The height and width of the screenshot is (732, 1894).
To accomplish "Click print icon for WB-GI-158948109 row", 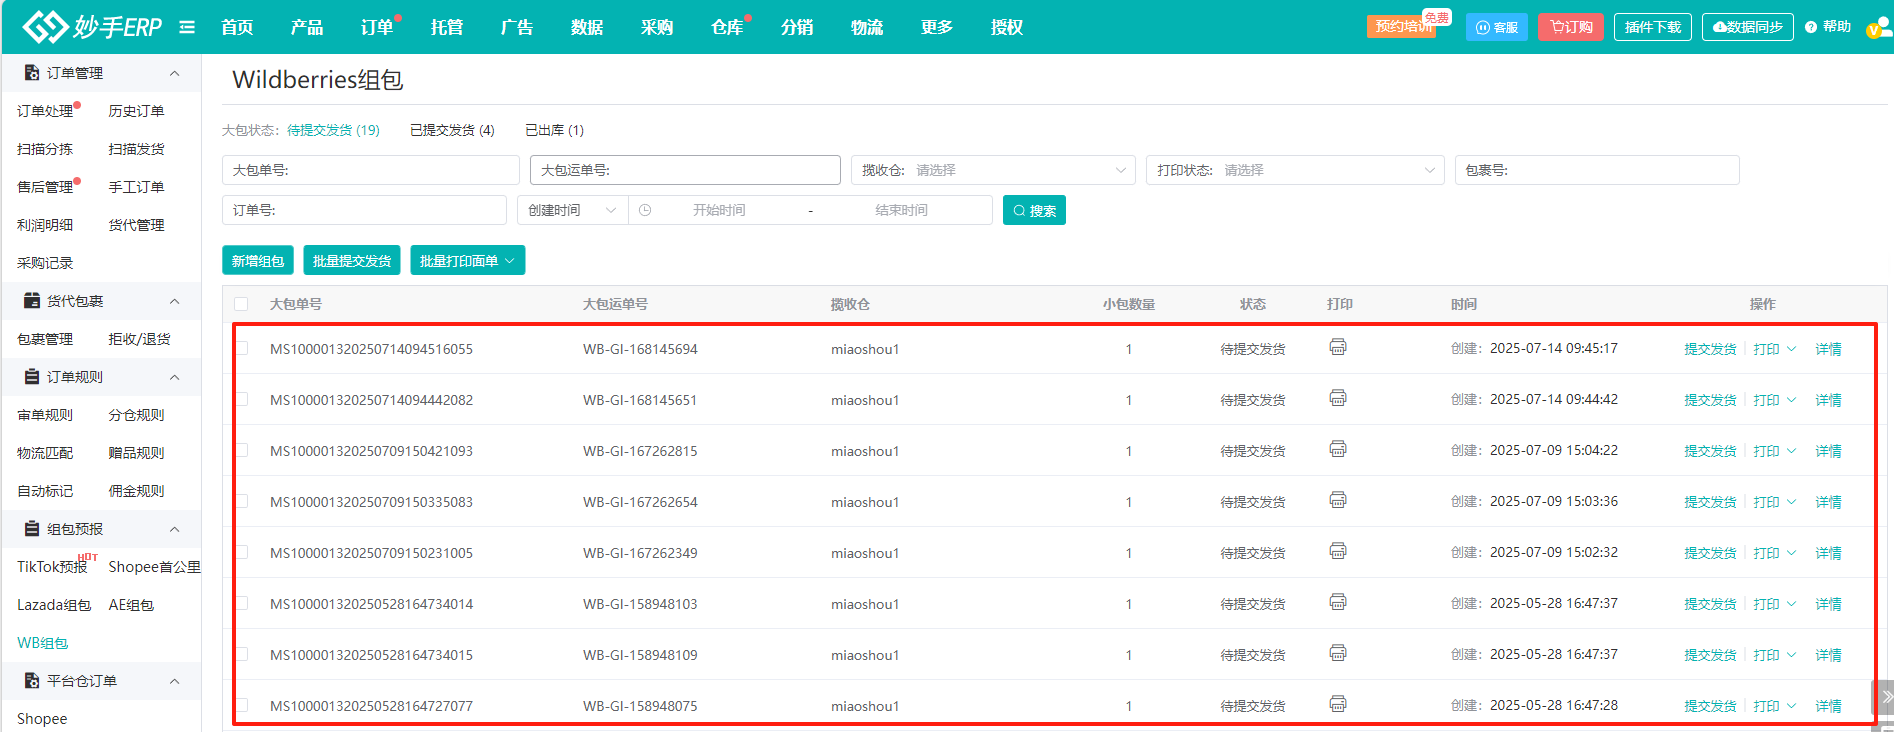I will point(1338,653).
